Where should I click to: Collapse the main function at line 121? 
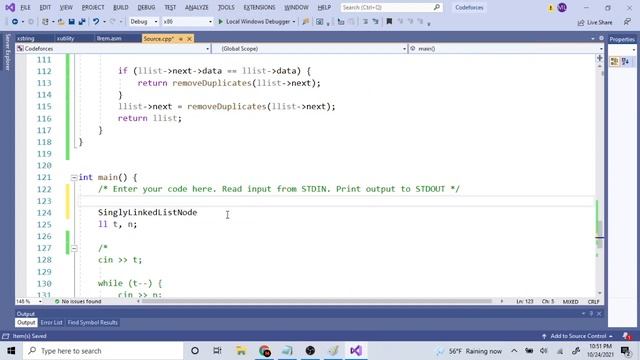pyautogui.click(x=74, y=178)
